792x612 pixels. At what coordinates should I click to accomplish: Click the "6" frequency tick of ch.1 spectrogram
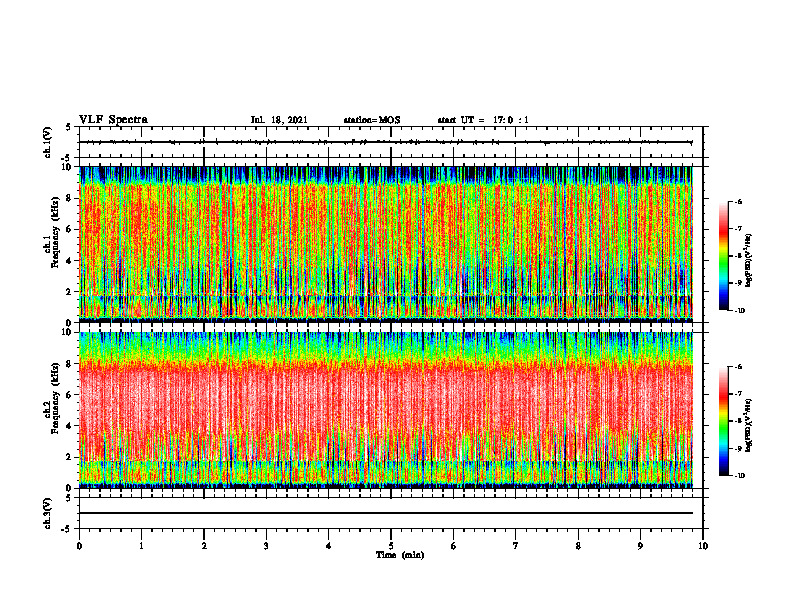coord(69,229)
